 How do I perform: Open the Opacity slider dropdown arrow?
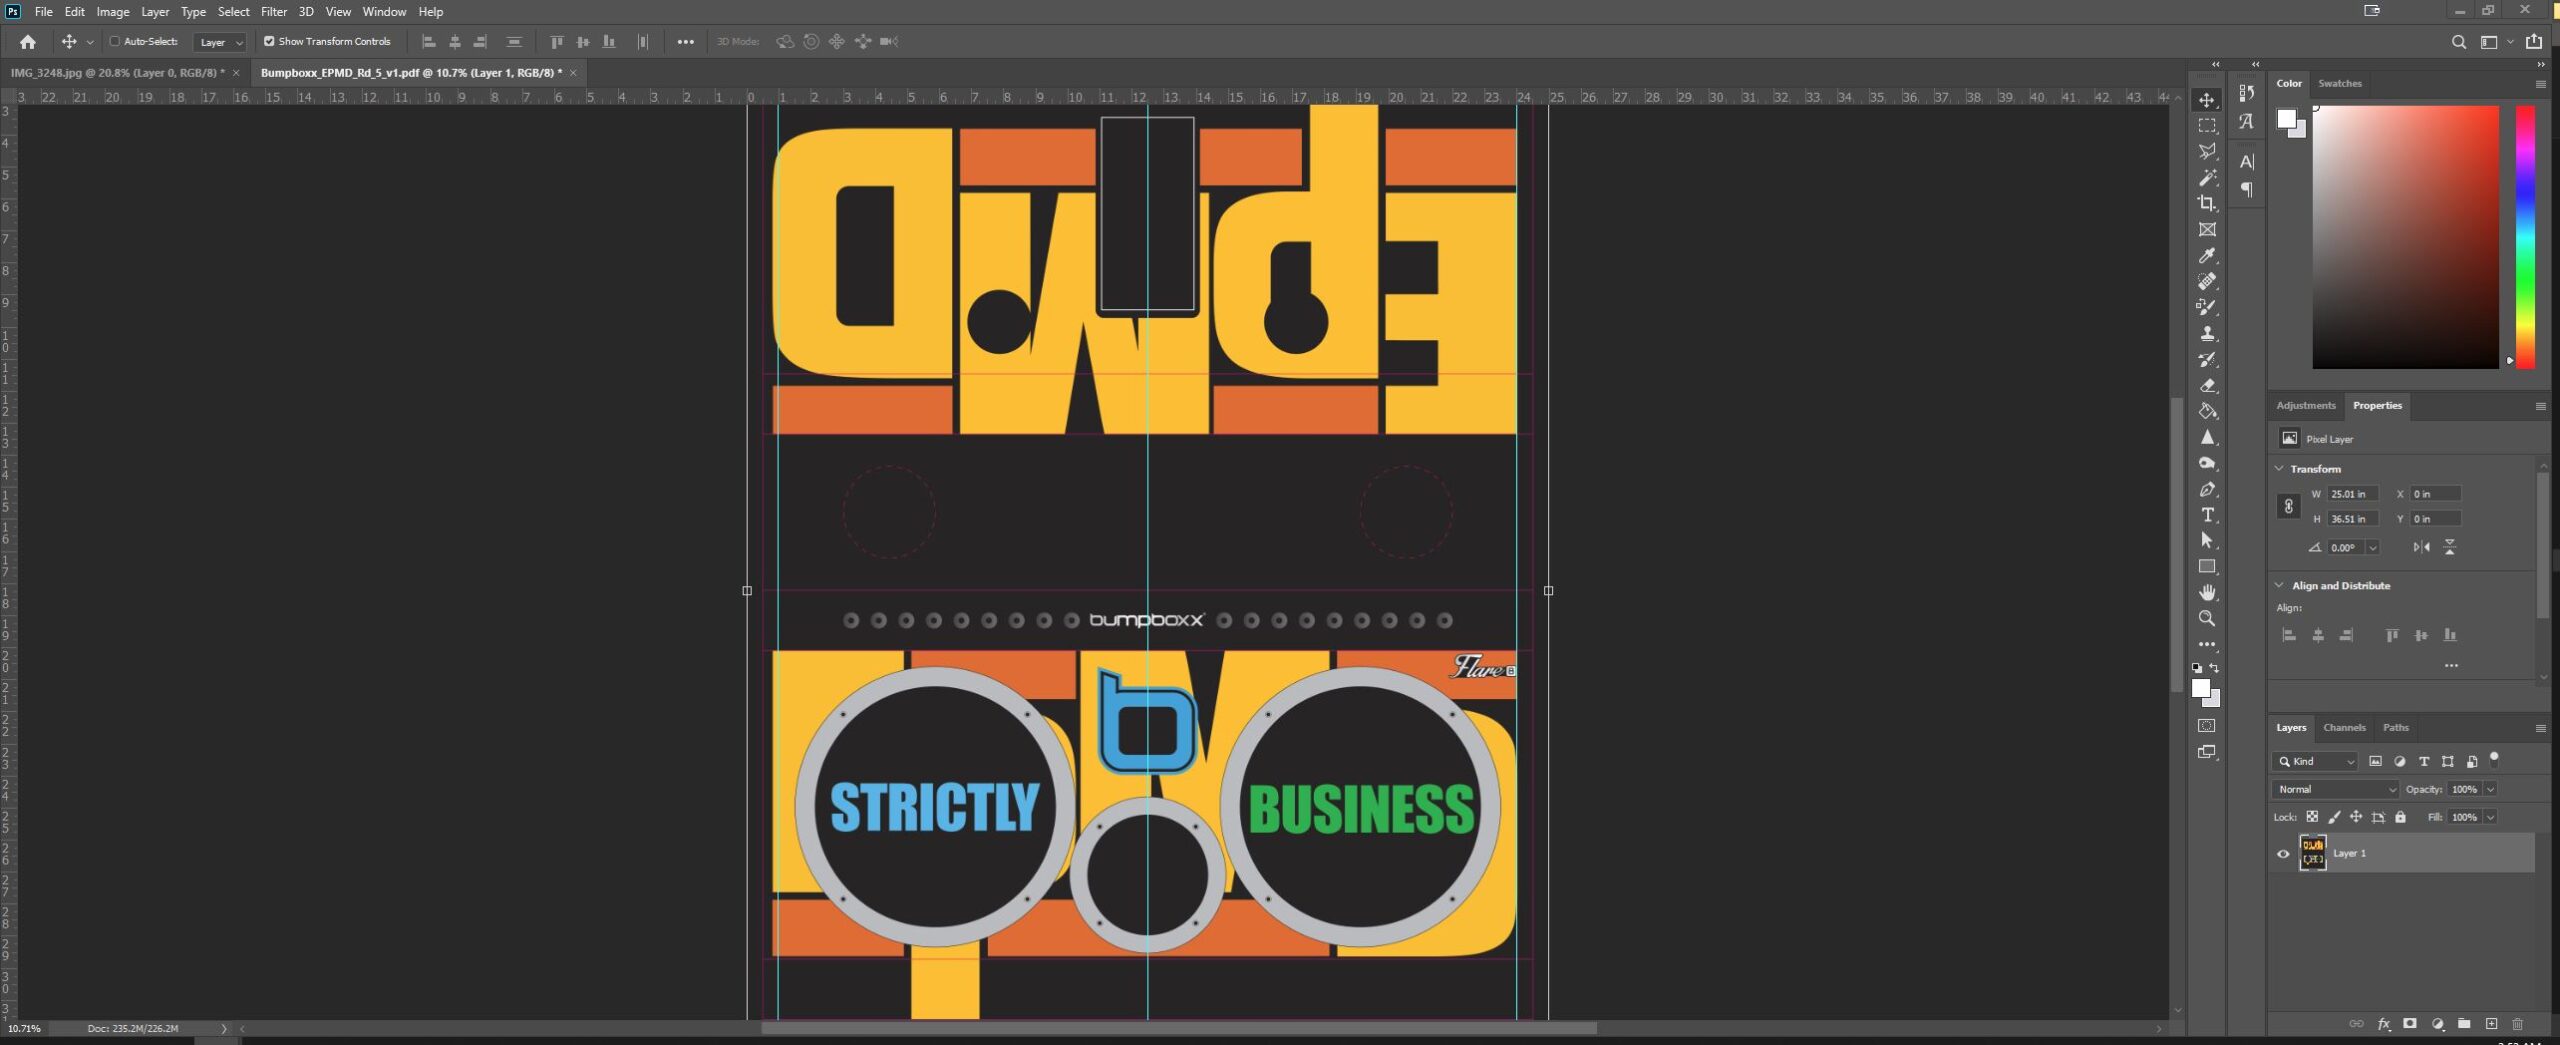[x=2491, y=789]
